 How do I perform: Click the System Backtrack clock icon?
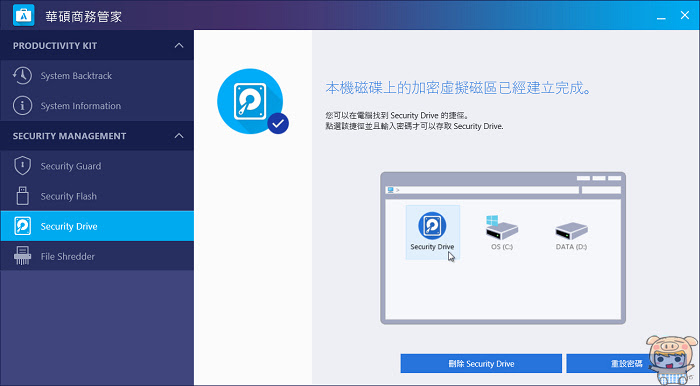22,75
